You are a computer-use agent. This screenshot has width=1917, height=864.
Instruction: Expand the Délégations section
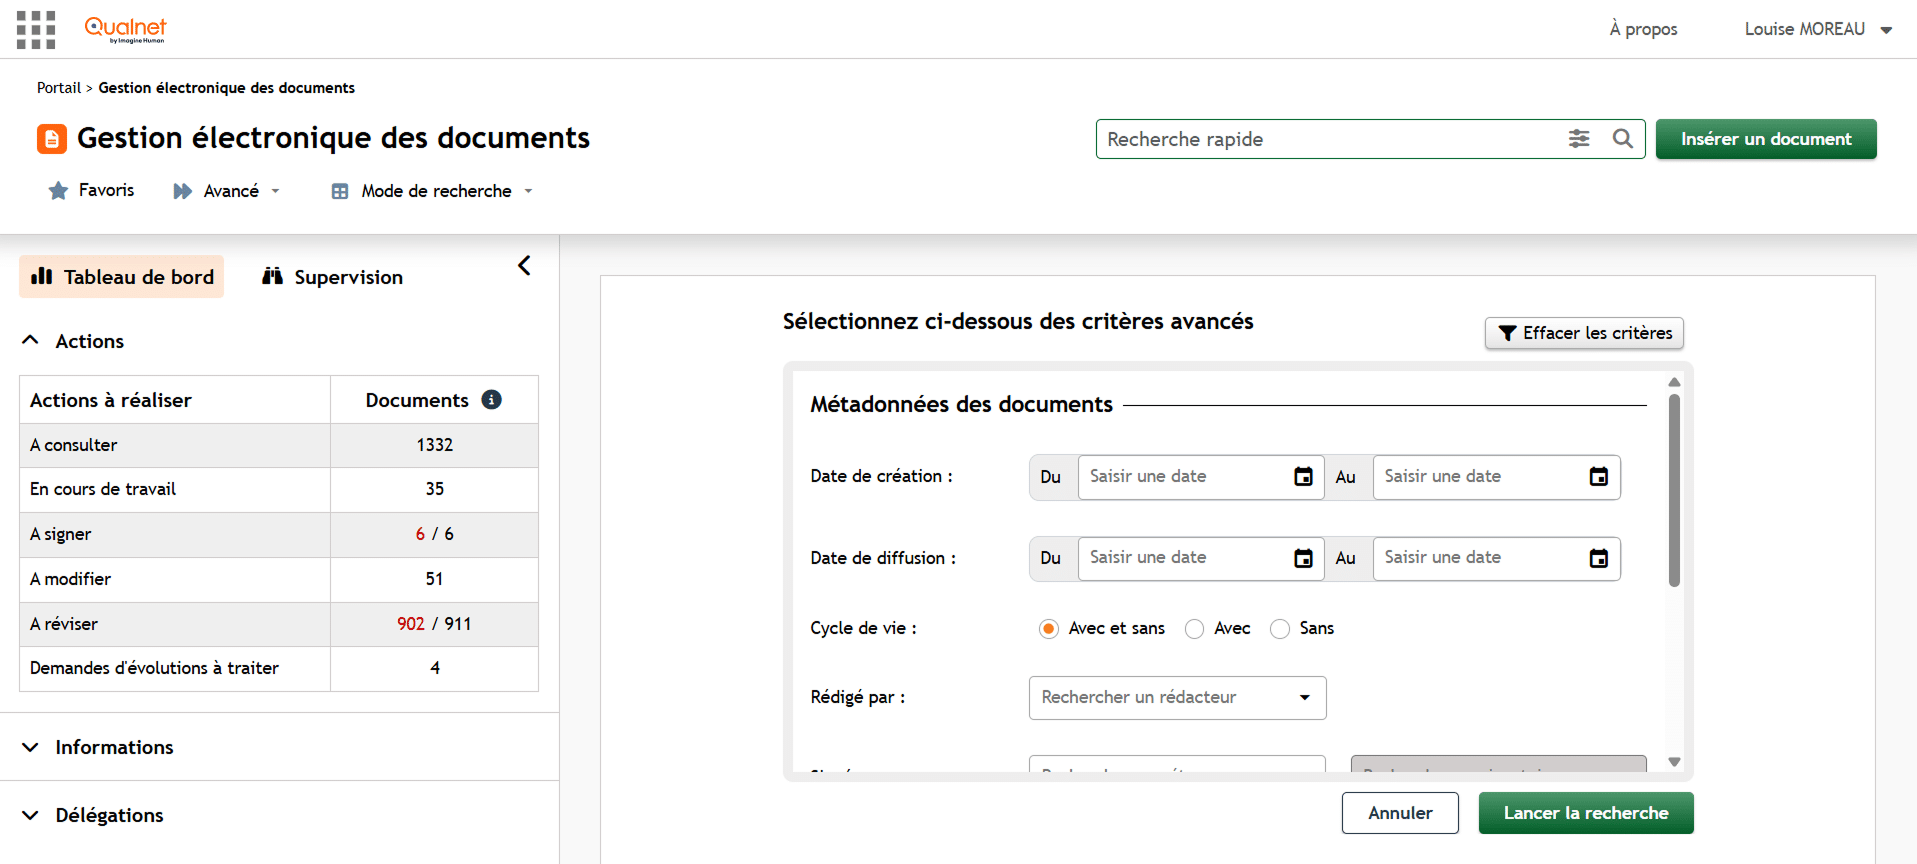[31, 815]
